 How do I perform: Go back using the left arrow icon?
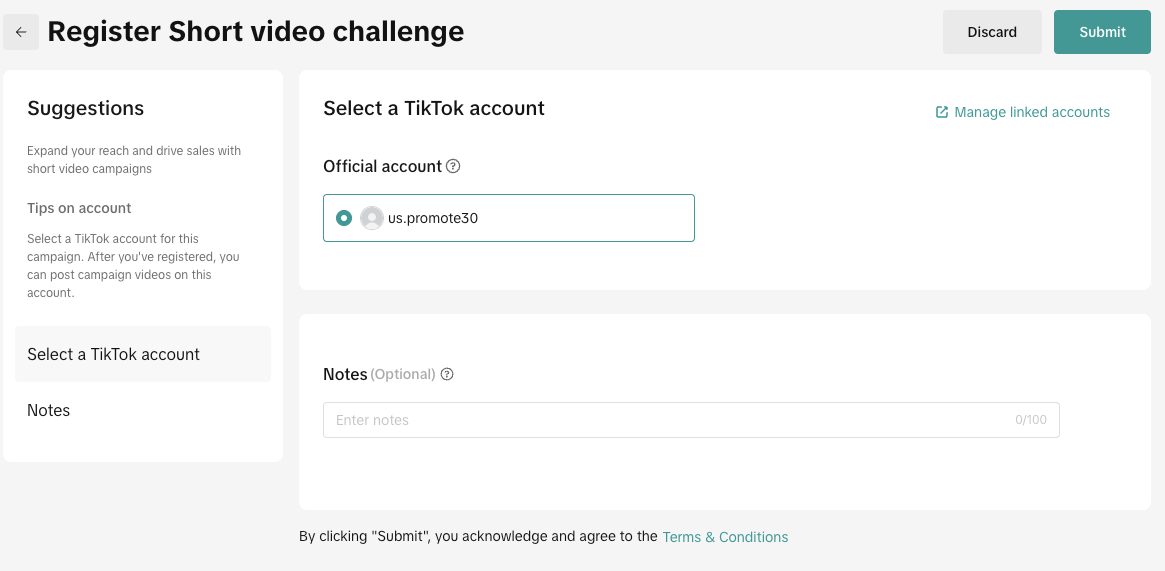[x=21, y=32]
